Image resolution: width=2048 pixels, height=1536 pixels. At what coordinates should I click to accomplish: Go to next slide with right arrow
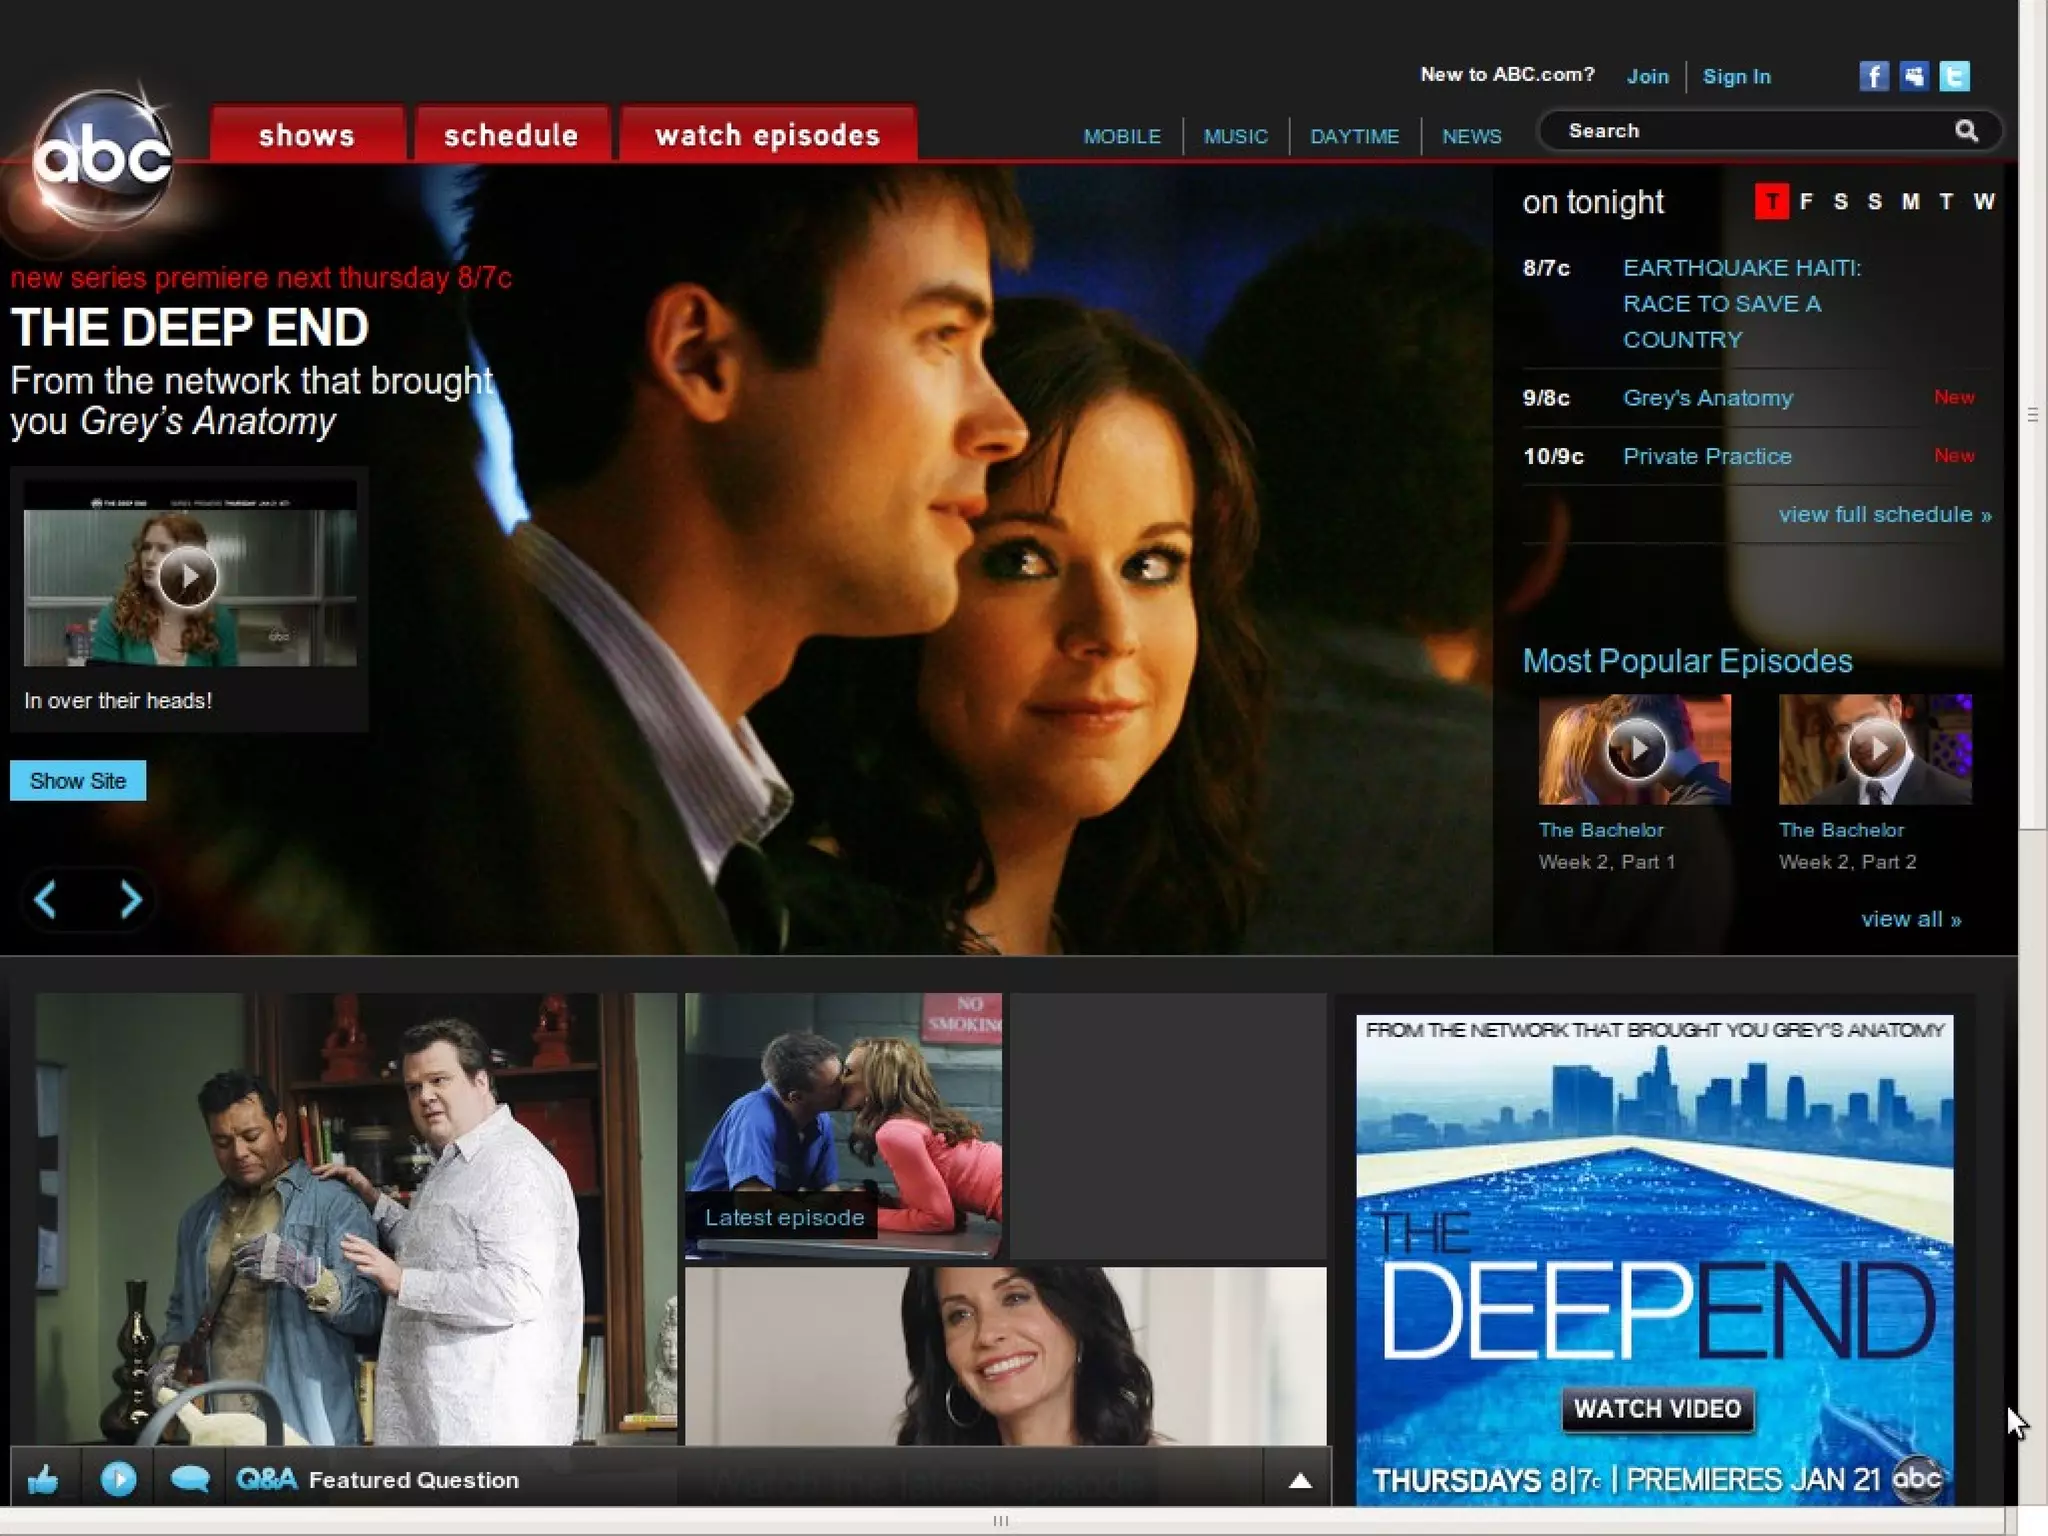point(130,900)
